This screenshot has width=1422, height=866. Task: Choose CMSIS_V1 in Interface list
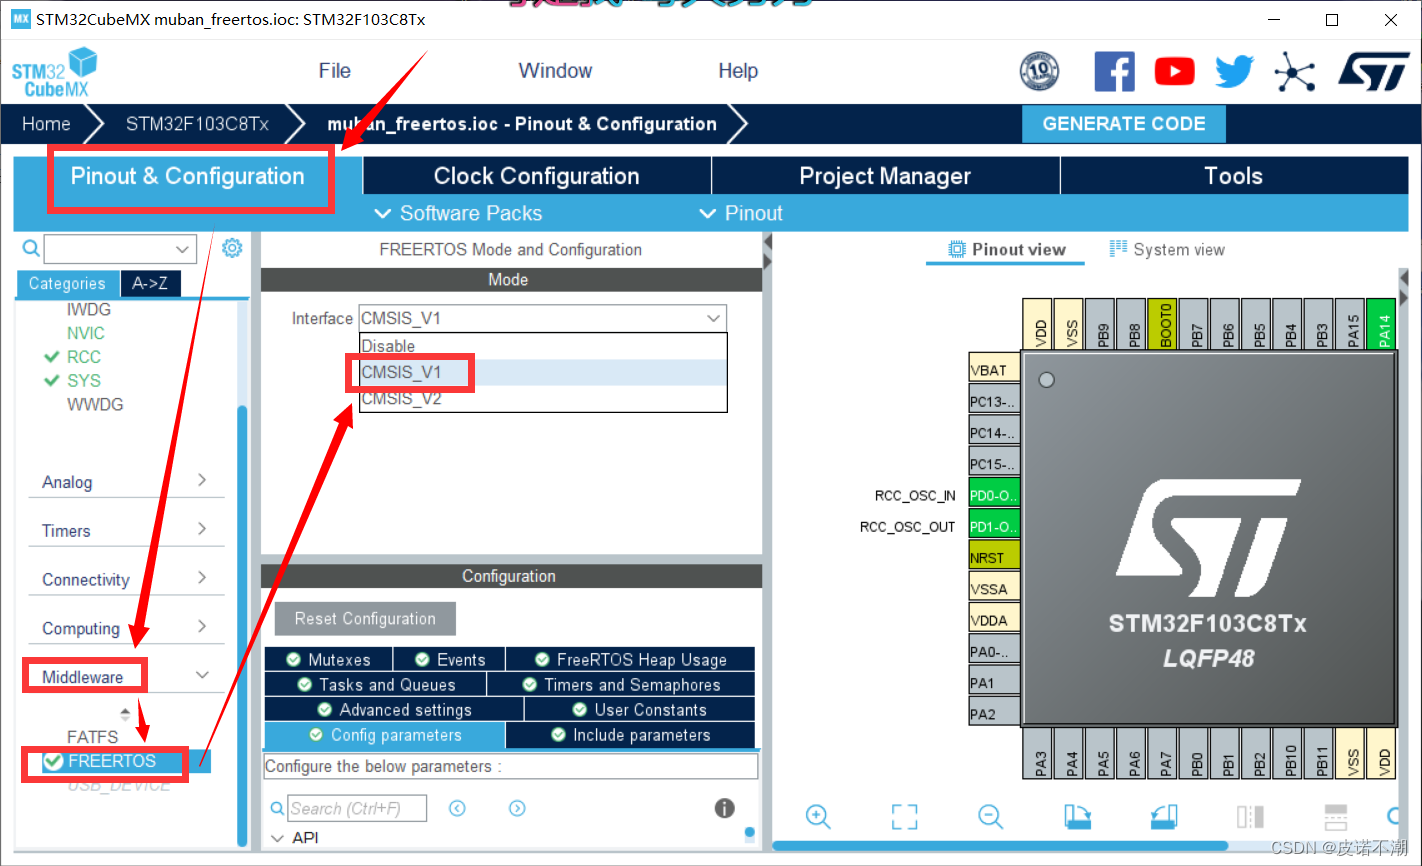point(543,372)
